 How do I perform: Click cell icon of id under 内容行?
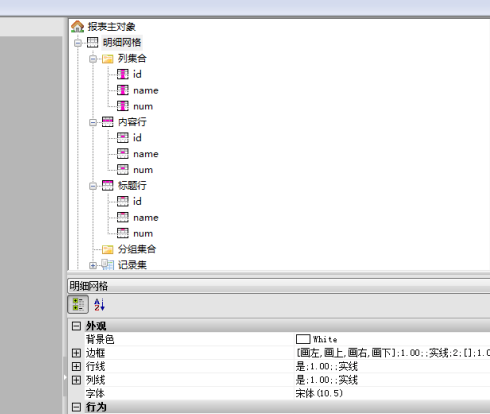pyautogui.click(x=123, y=138)
